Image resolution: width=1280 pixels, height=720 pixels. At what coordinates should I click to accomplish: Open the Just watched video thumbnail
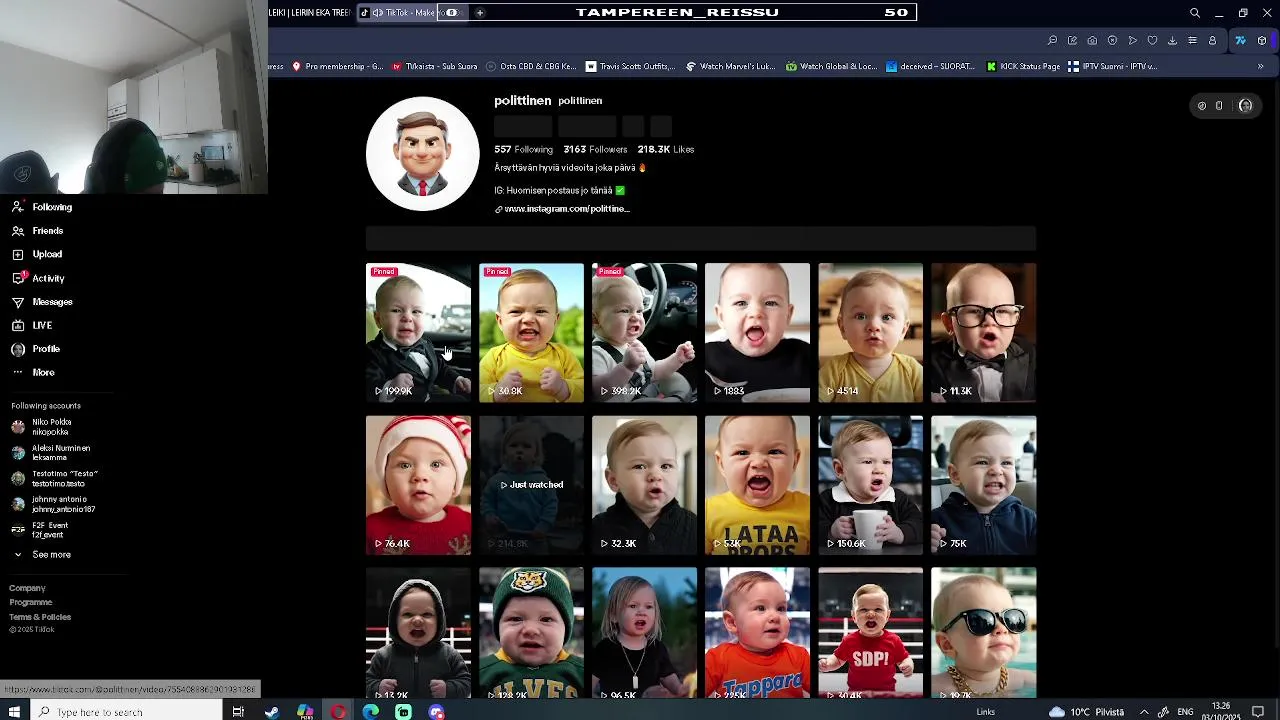click(x=531, y=485)
